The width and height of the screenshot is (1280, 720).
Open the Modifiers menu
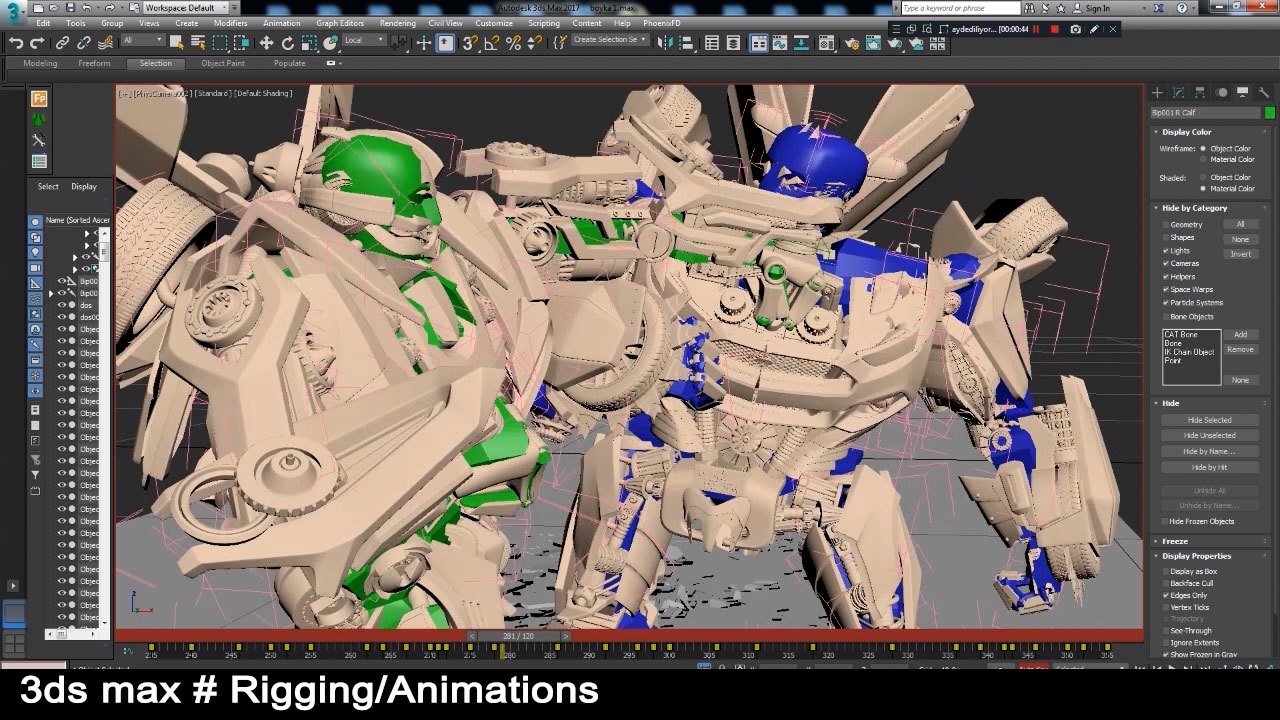(x=230, y=23)
